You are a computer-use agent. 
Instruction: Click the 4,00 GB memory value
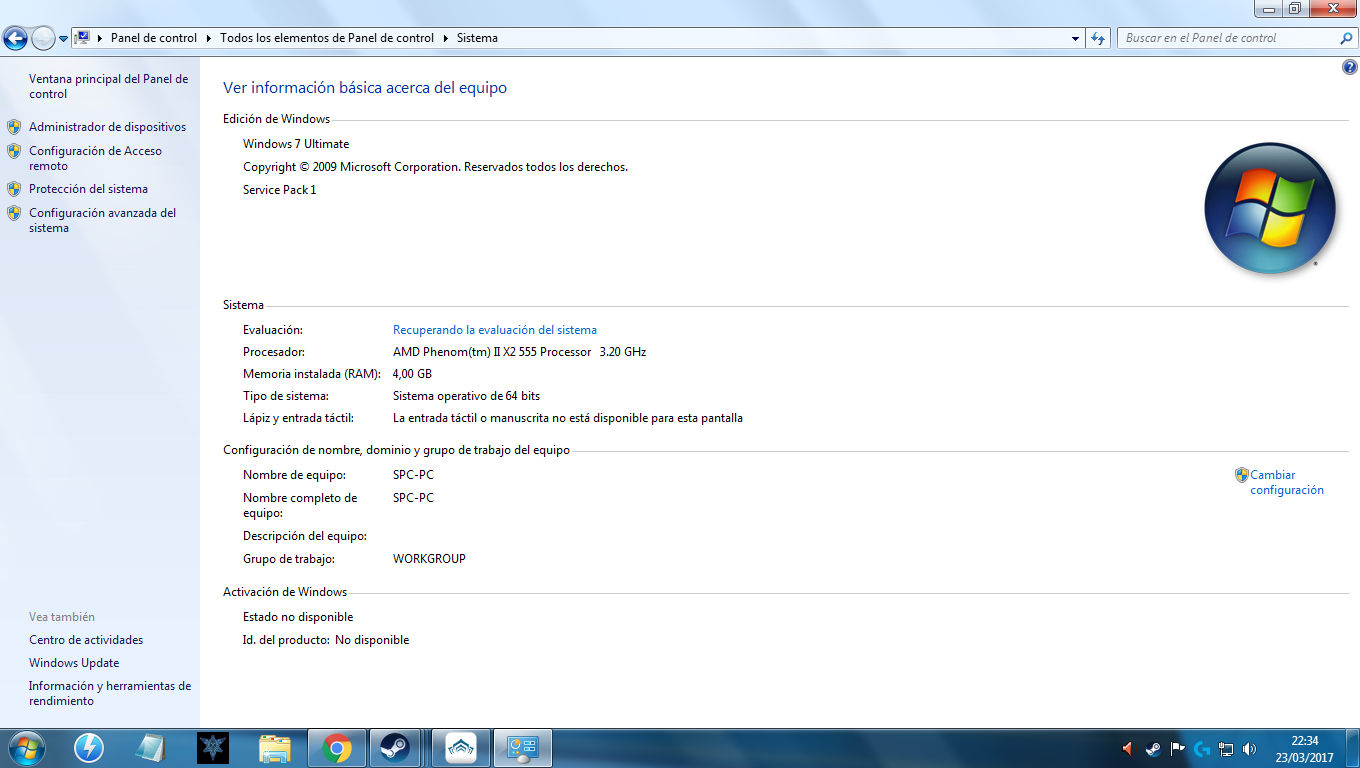[412, 374]
